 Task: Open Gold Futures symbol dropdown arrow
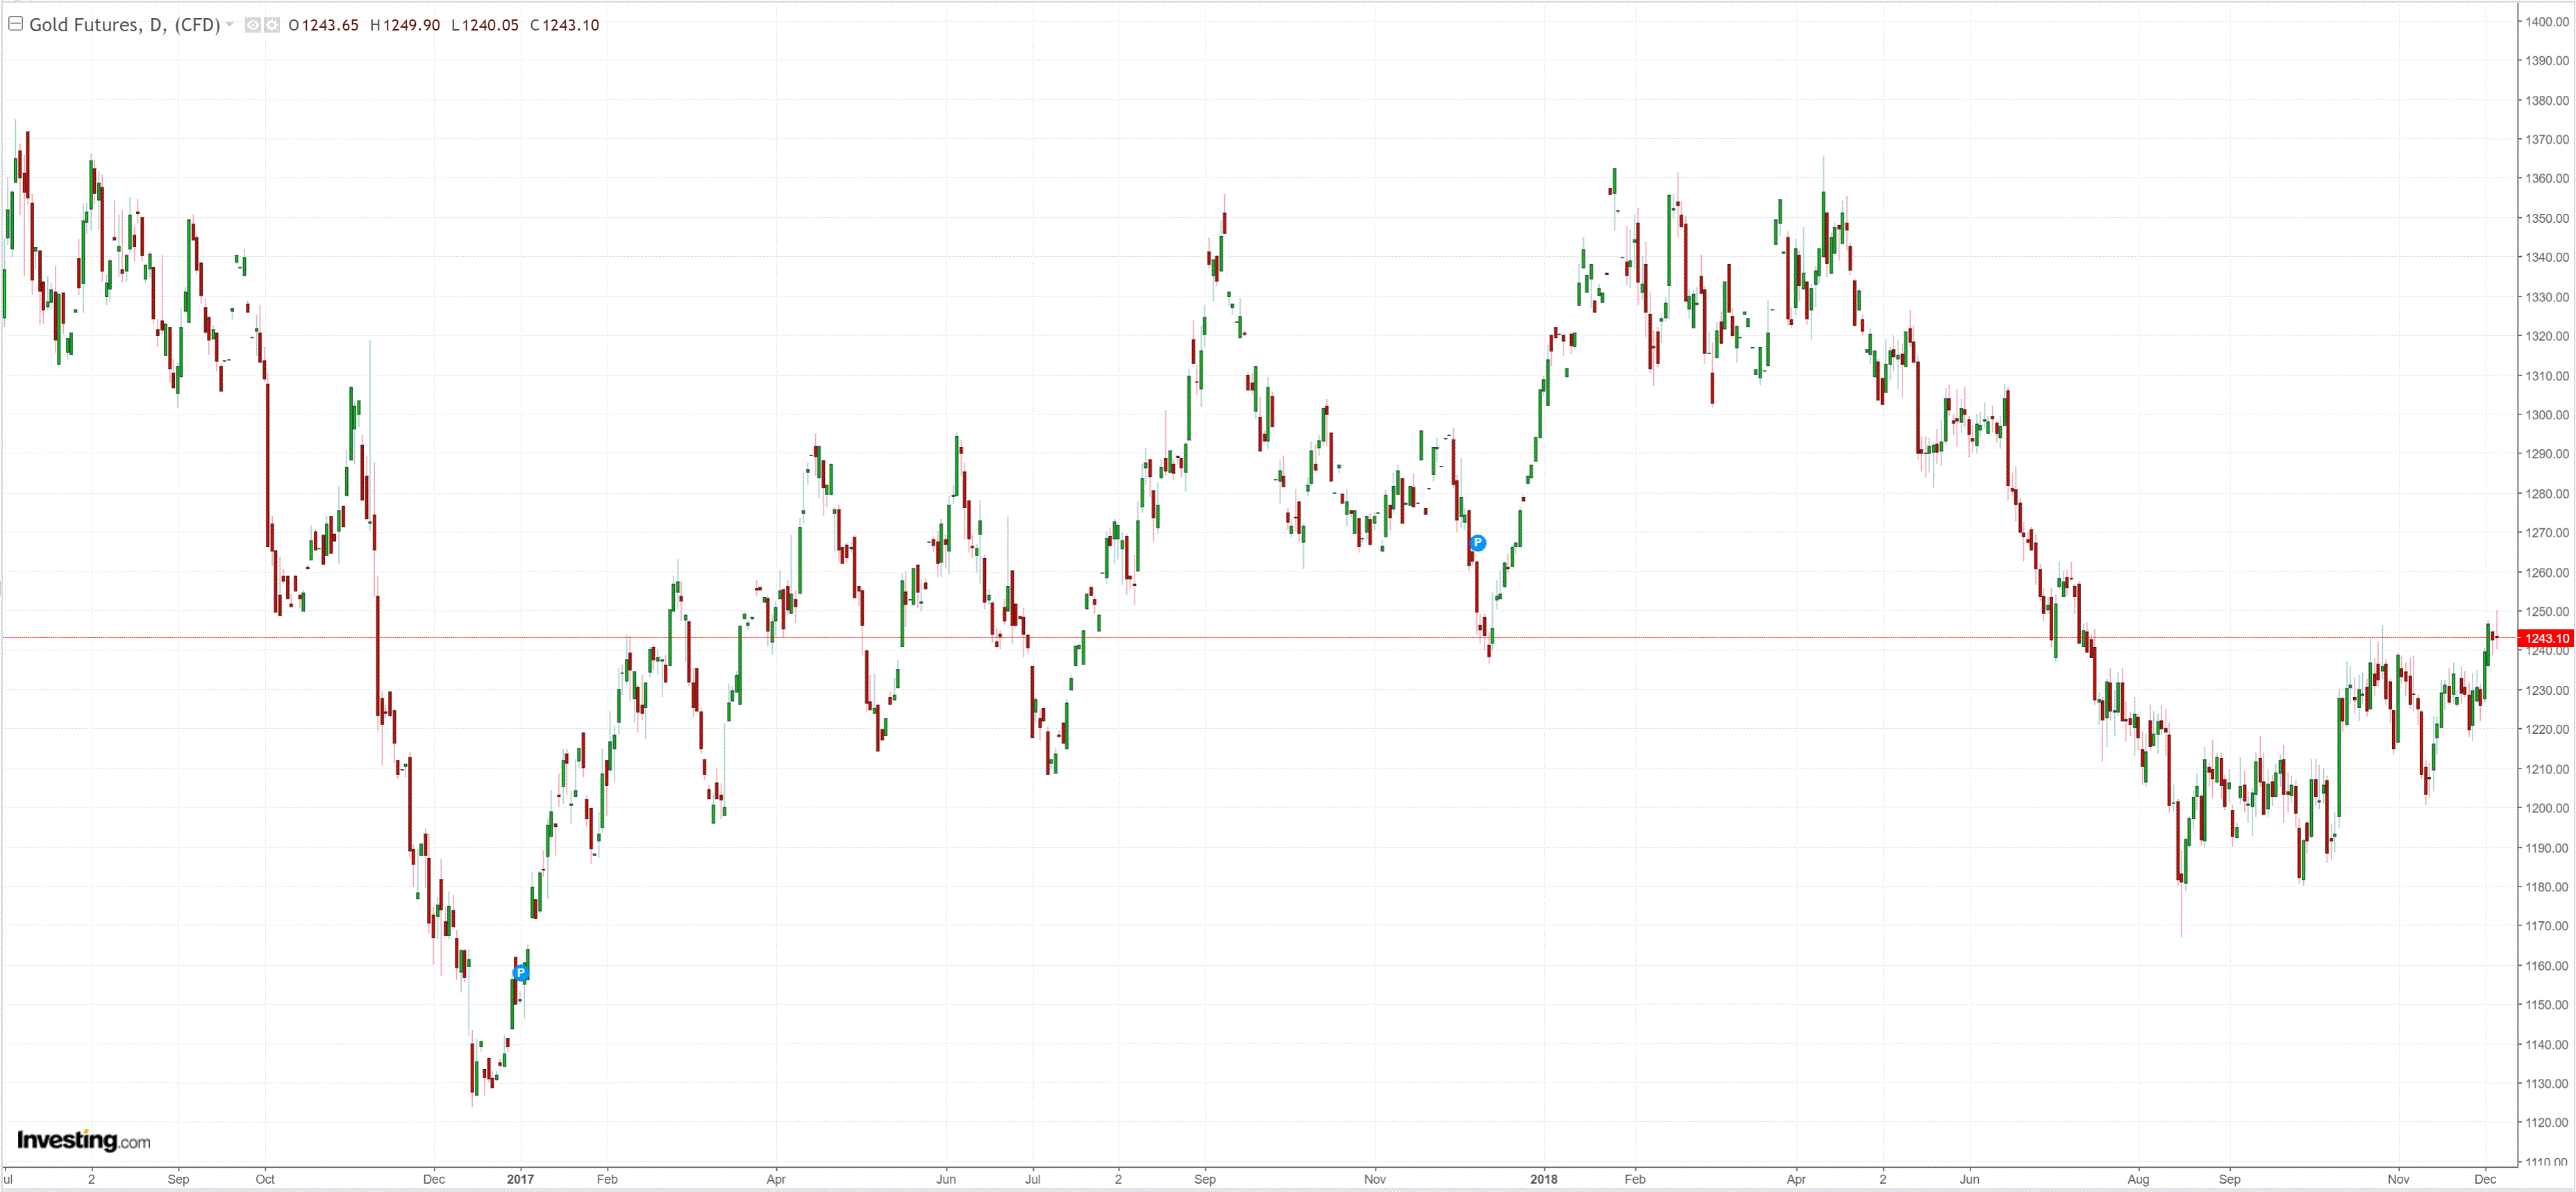coord(230,24)
